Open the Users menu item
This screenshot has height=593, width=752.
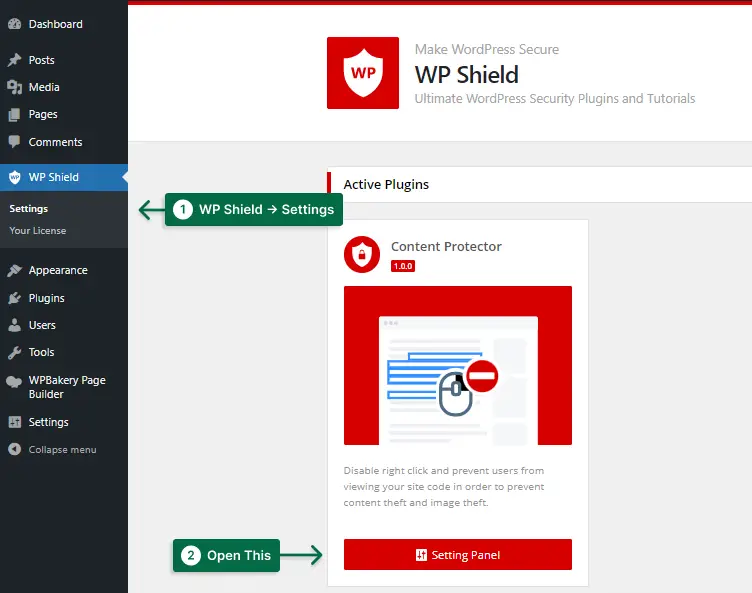click(64, 325)
